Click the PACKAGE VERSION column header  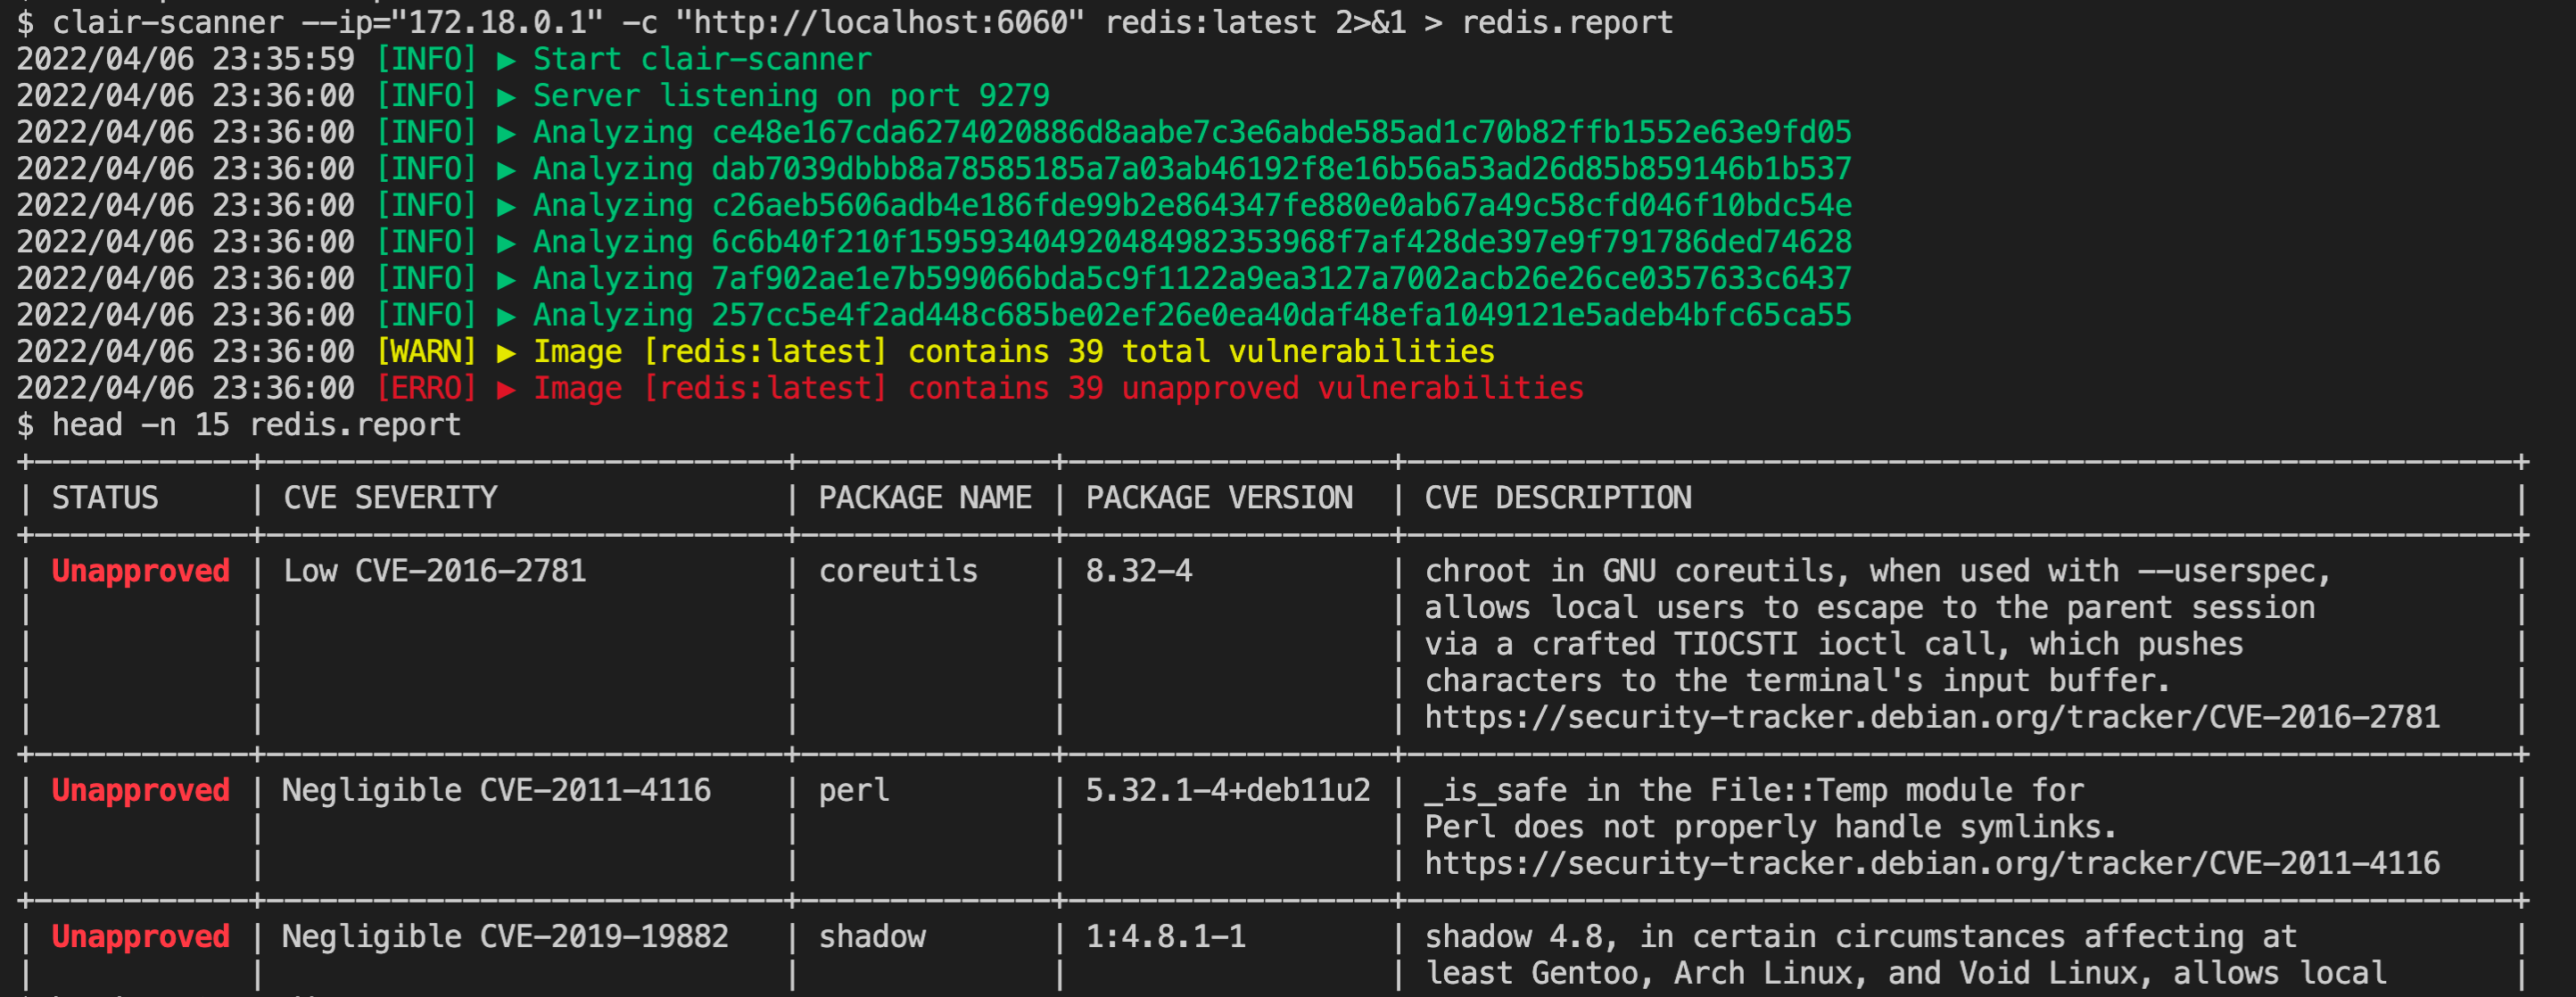(x=1219, y=498)
